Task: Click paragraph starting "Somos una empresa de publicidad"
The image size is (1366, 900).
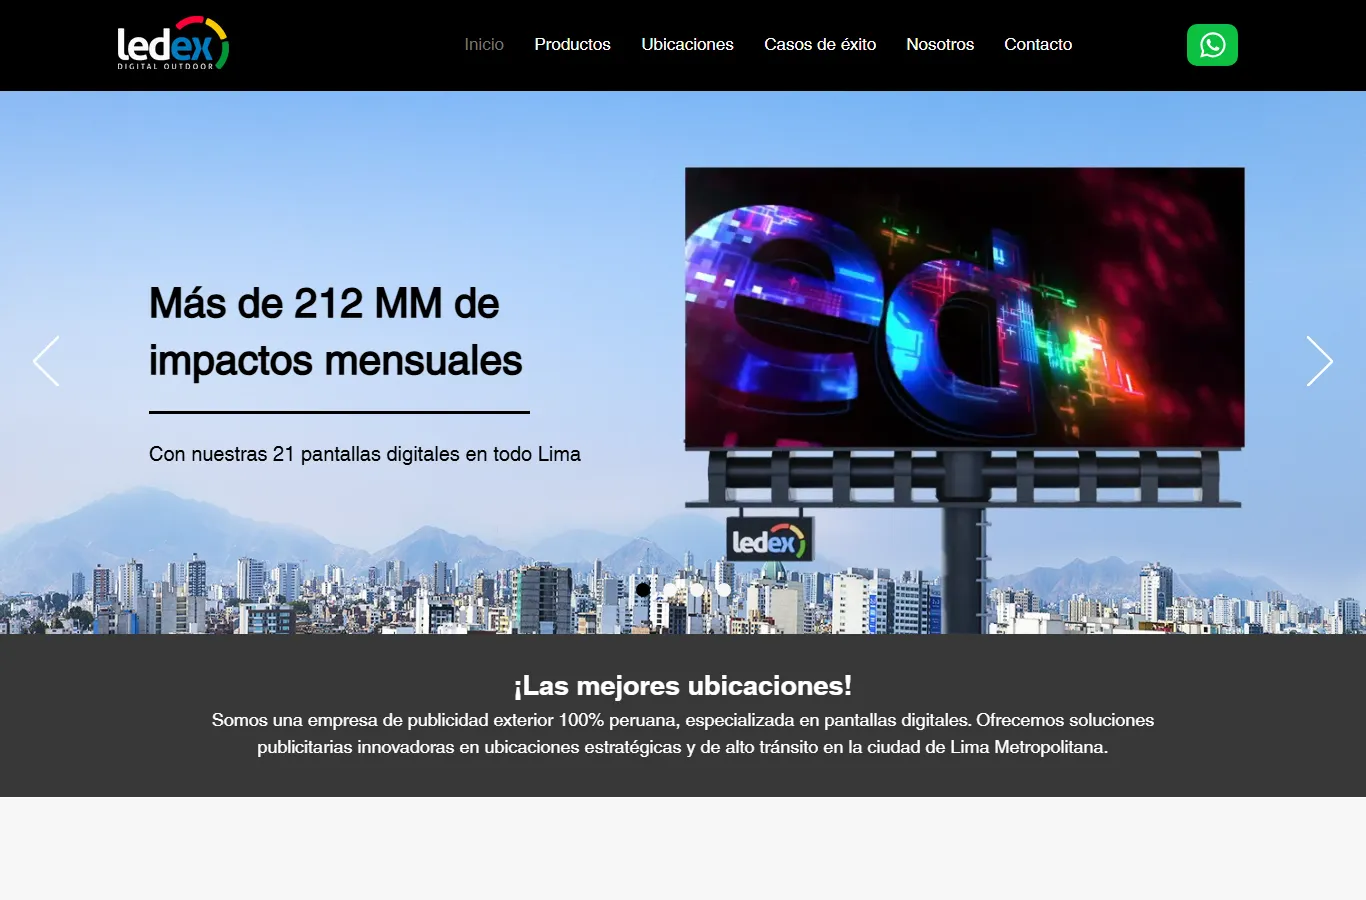Action: (x=683, y=734)
